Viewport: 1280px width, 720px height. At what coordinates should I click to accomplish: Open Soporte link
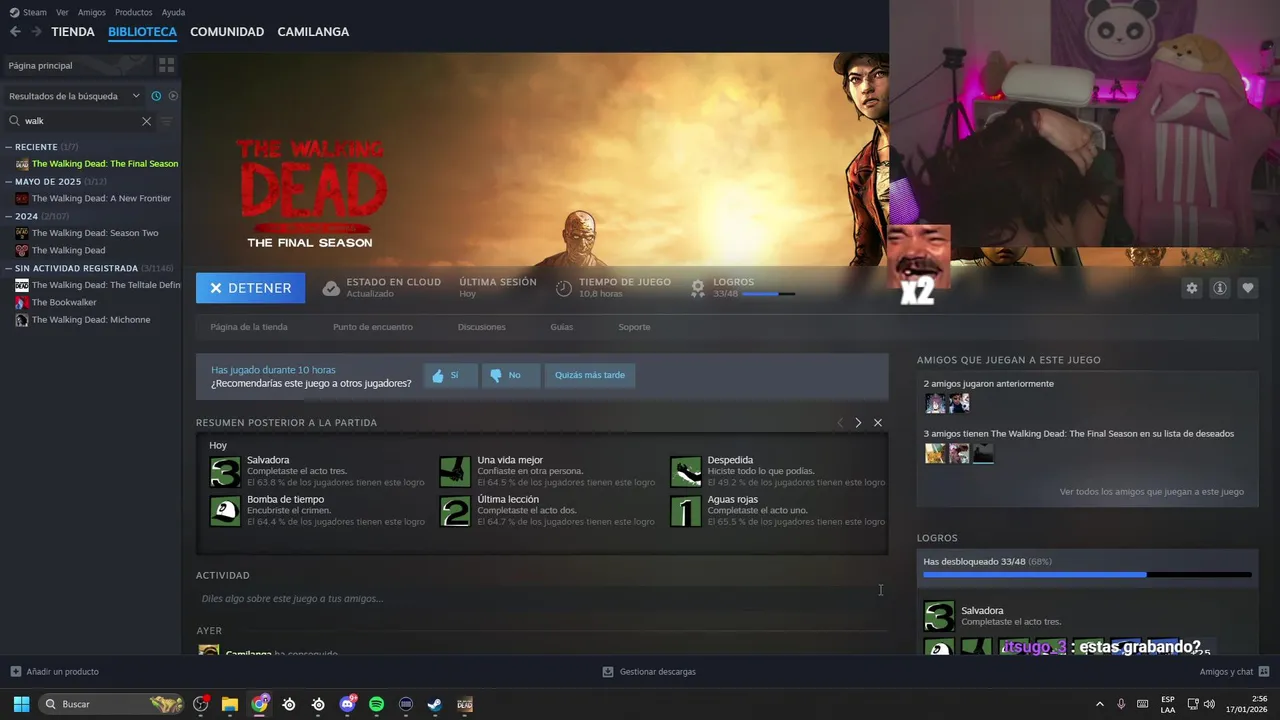pyautogui.click(x=634, y=327)
